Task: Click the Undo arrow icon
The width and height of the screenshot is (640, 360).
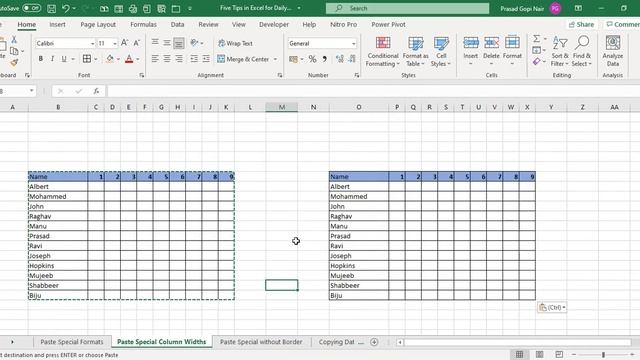Action: pos(66,8)
